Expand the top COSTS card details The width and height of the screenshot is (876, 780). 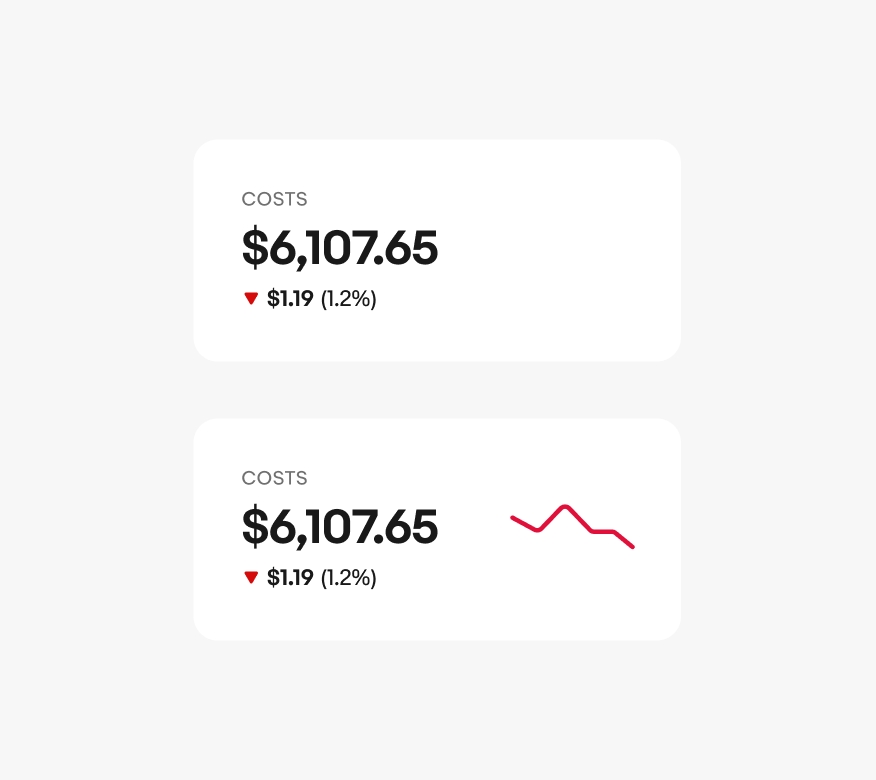pos(437,251)
